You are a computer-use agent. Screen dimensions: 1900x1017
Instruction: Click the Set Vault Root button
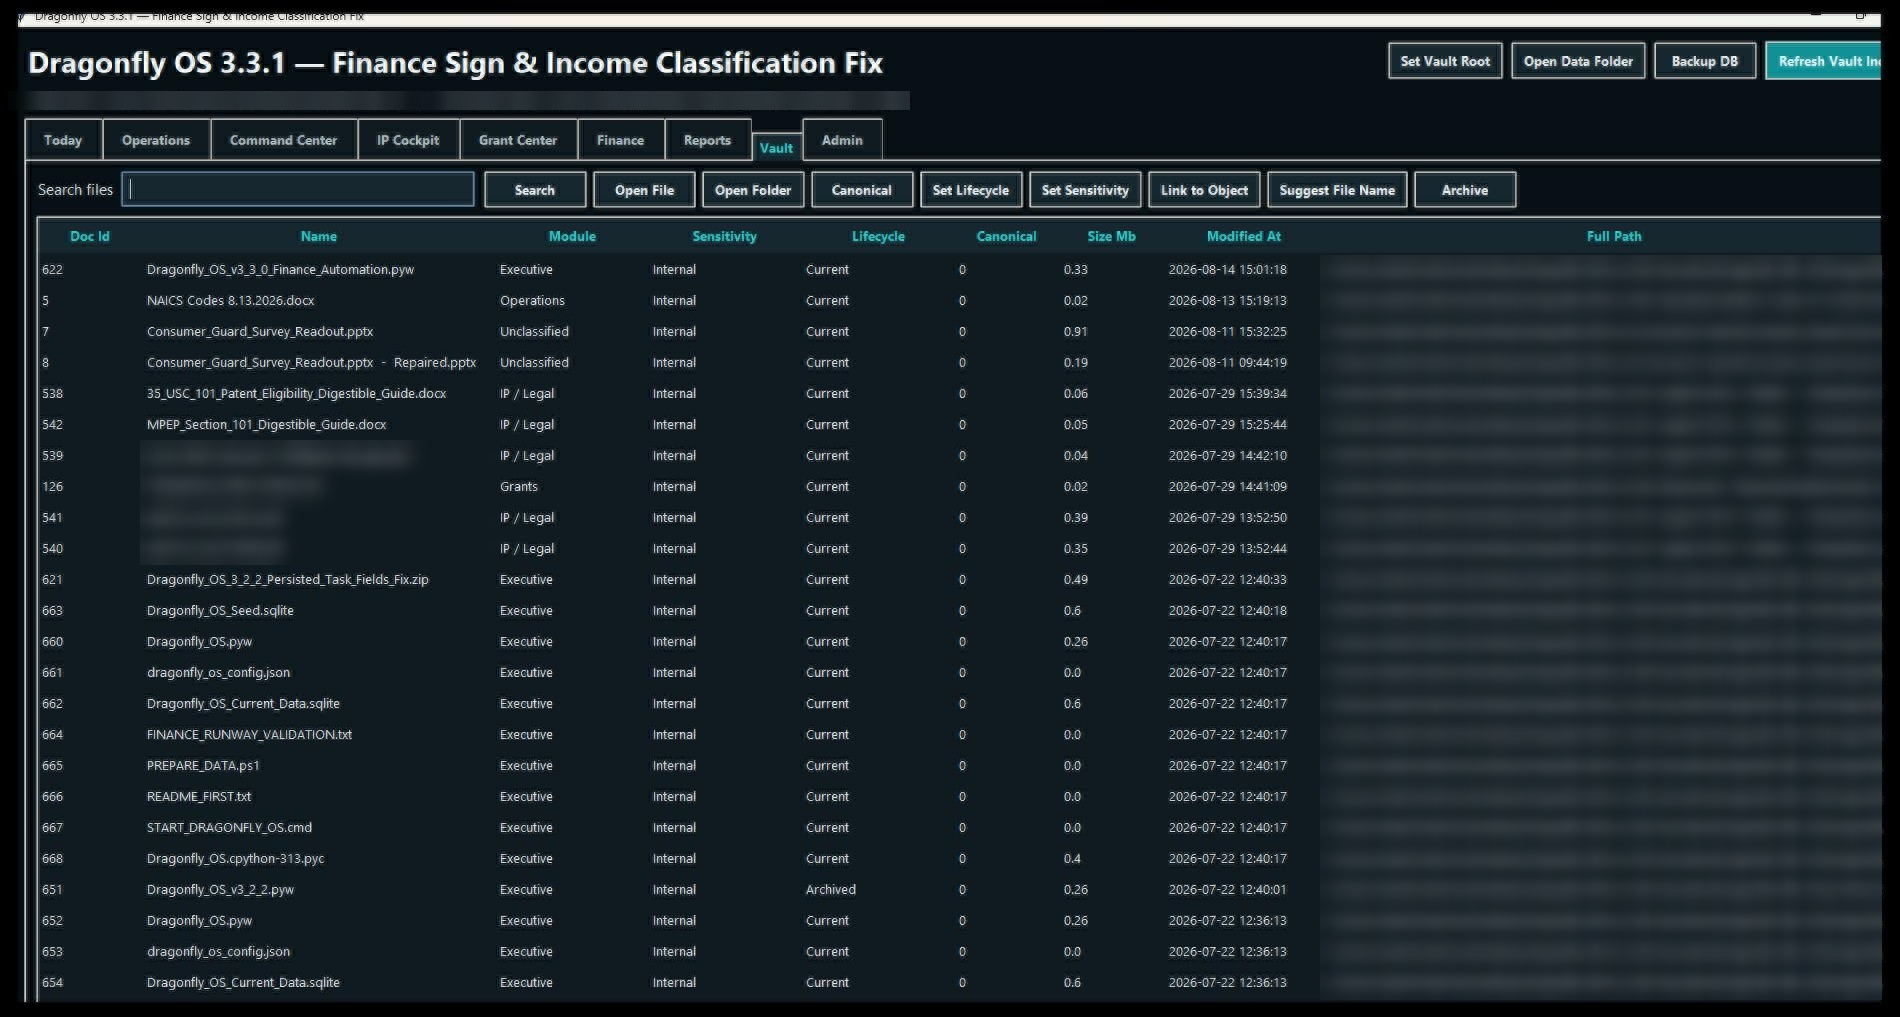[x=1445, y=61]
